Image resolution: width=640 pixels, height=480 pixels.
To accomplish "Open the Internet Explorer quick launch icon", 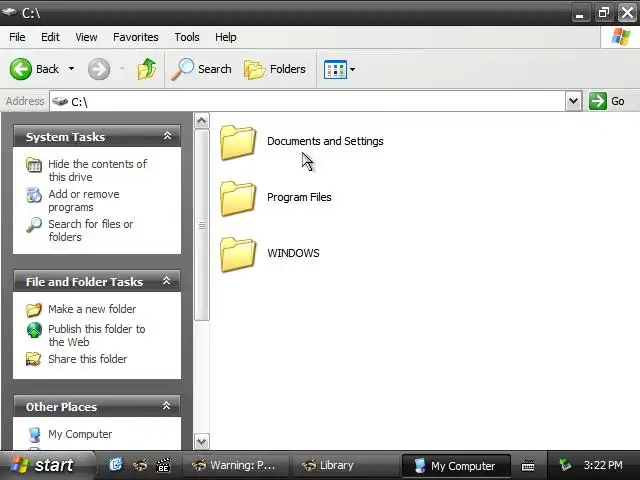I will (116, 464).
